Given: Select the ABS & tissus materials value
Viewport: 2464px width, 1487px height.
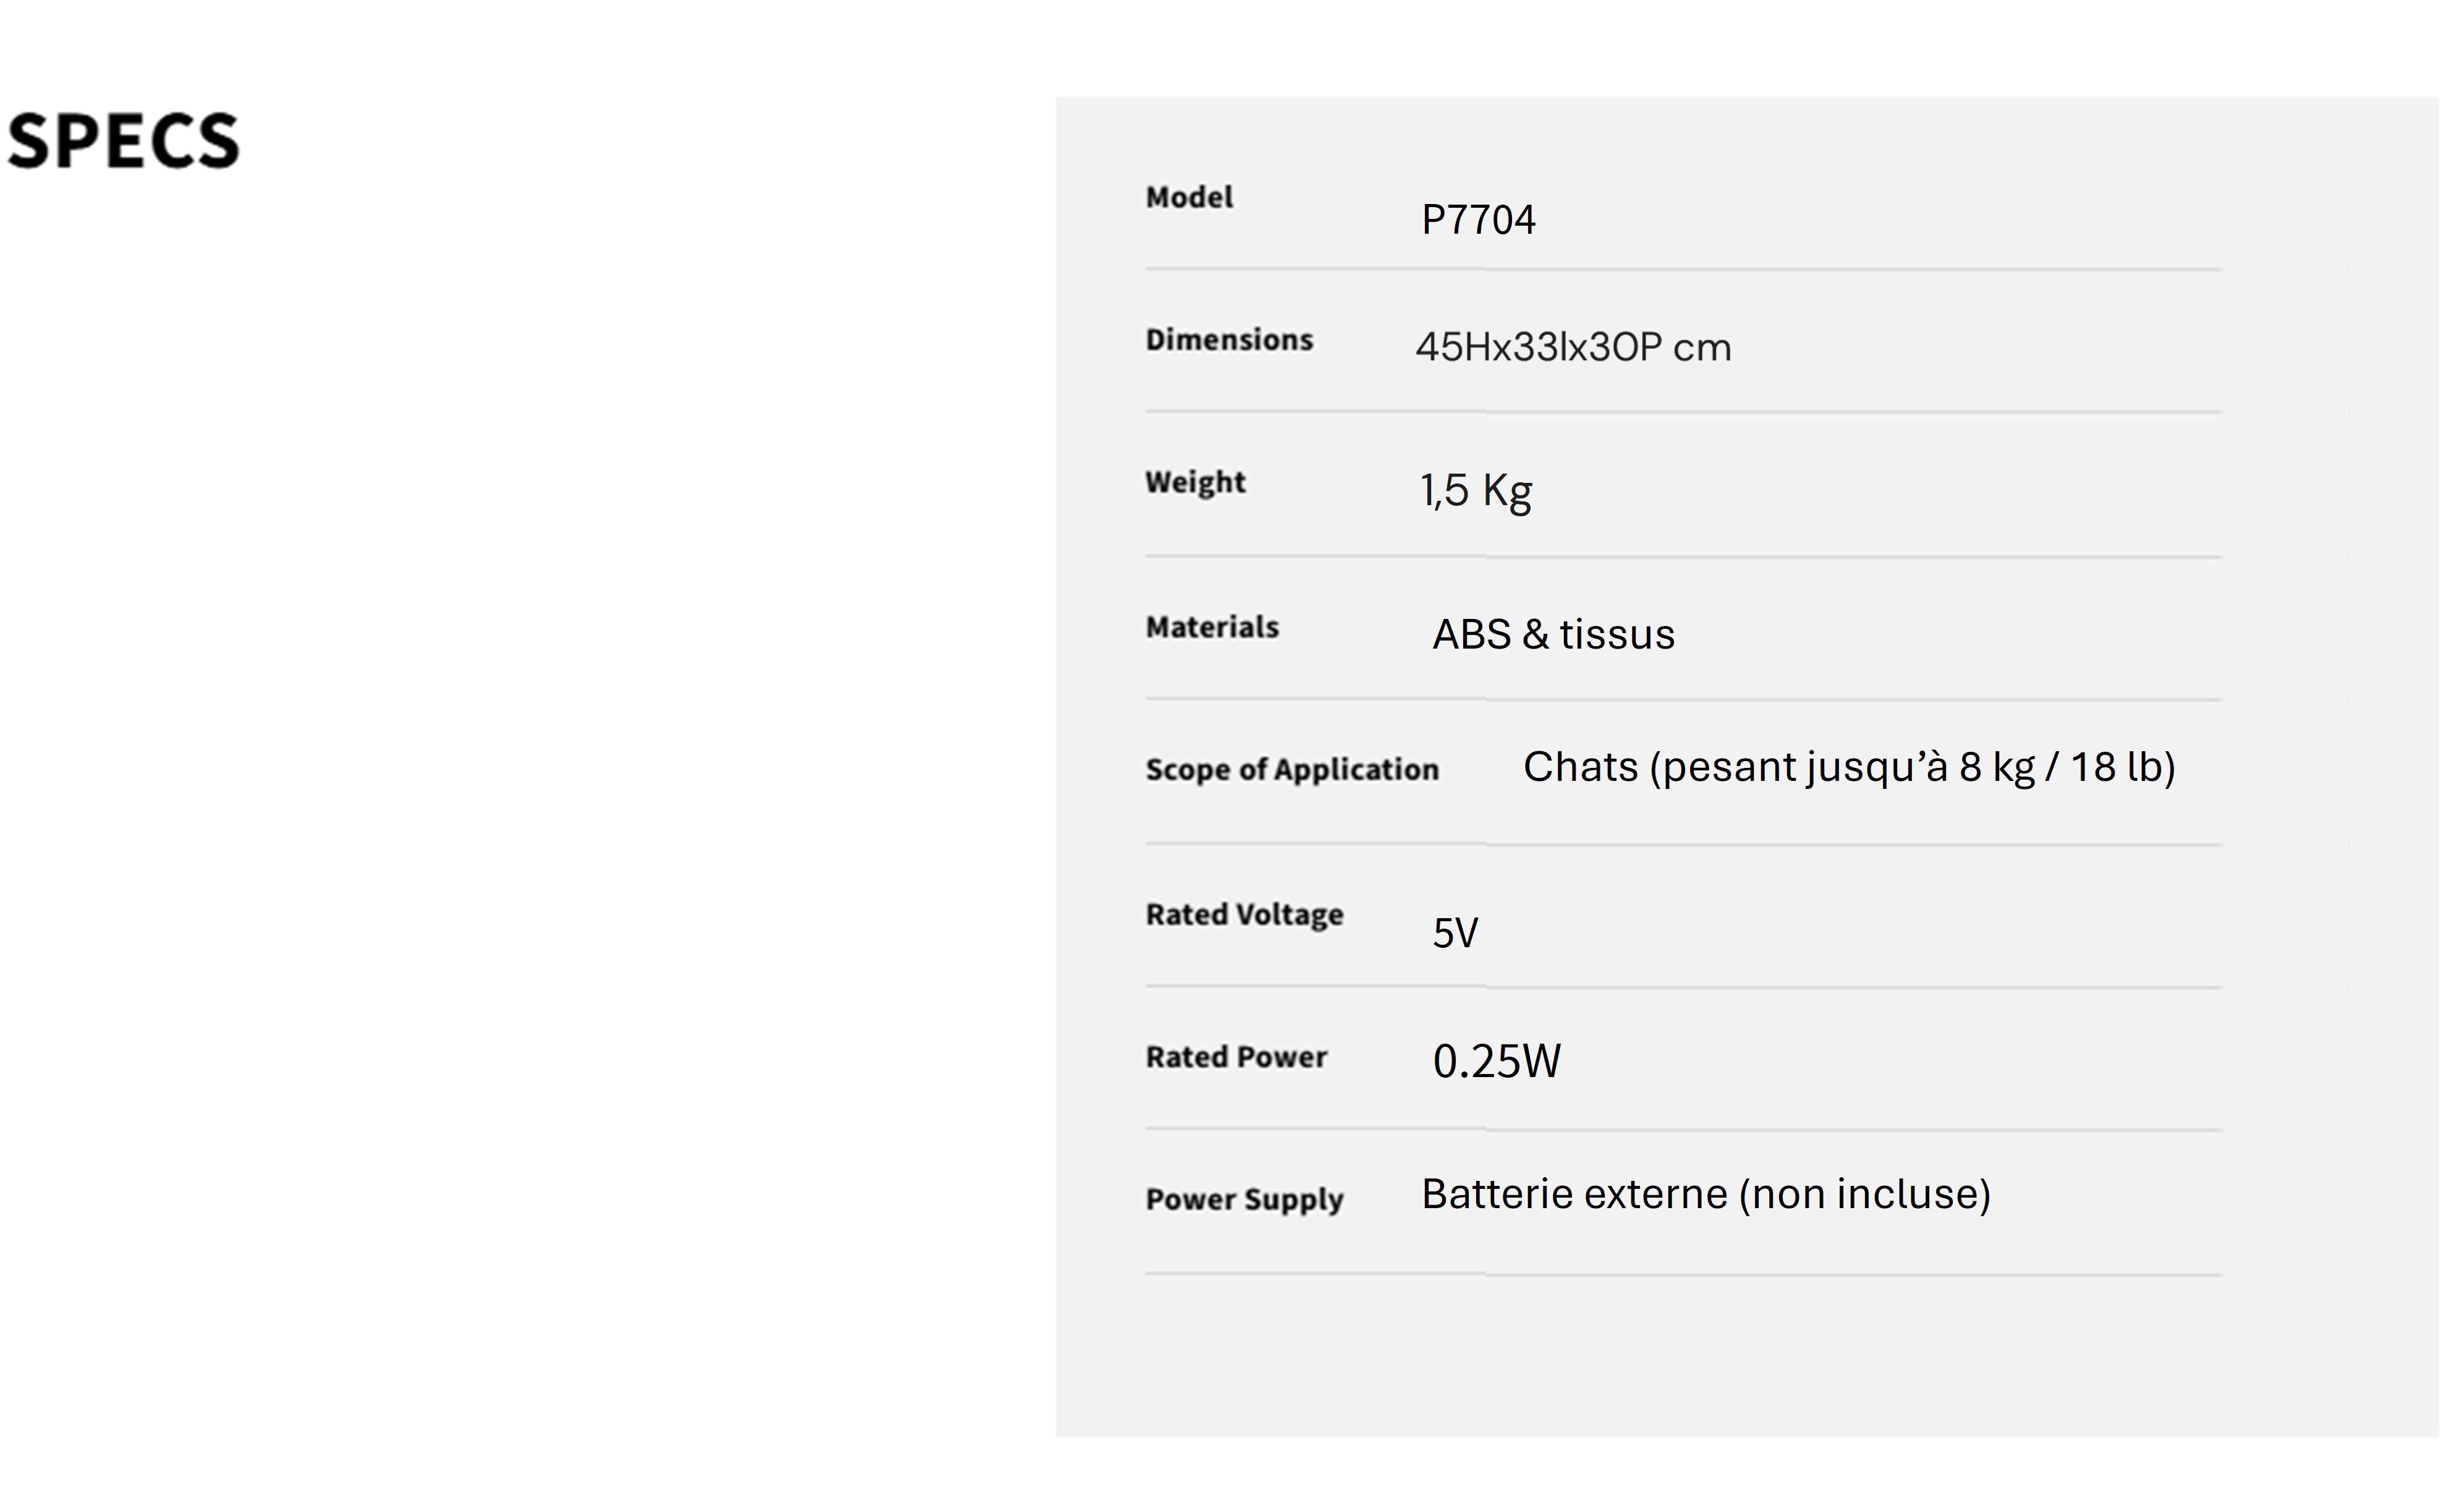Looking at the screenshot, I should (1553, 635).
